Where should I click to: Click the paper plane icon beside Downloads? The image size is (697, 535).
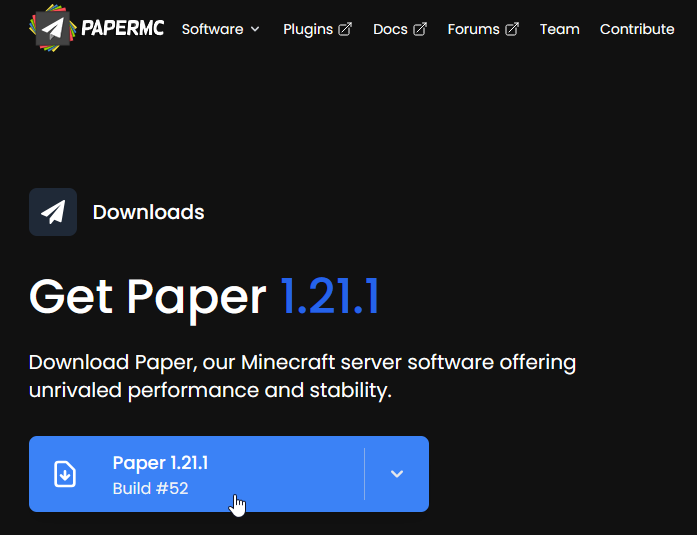(53, 212)
